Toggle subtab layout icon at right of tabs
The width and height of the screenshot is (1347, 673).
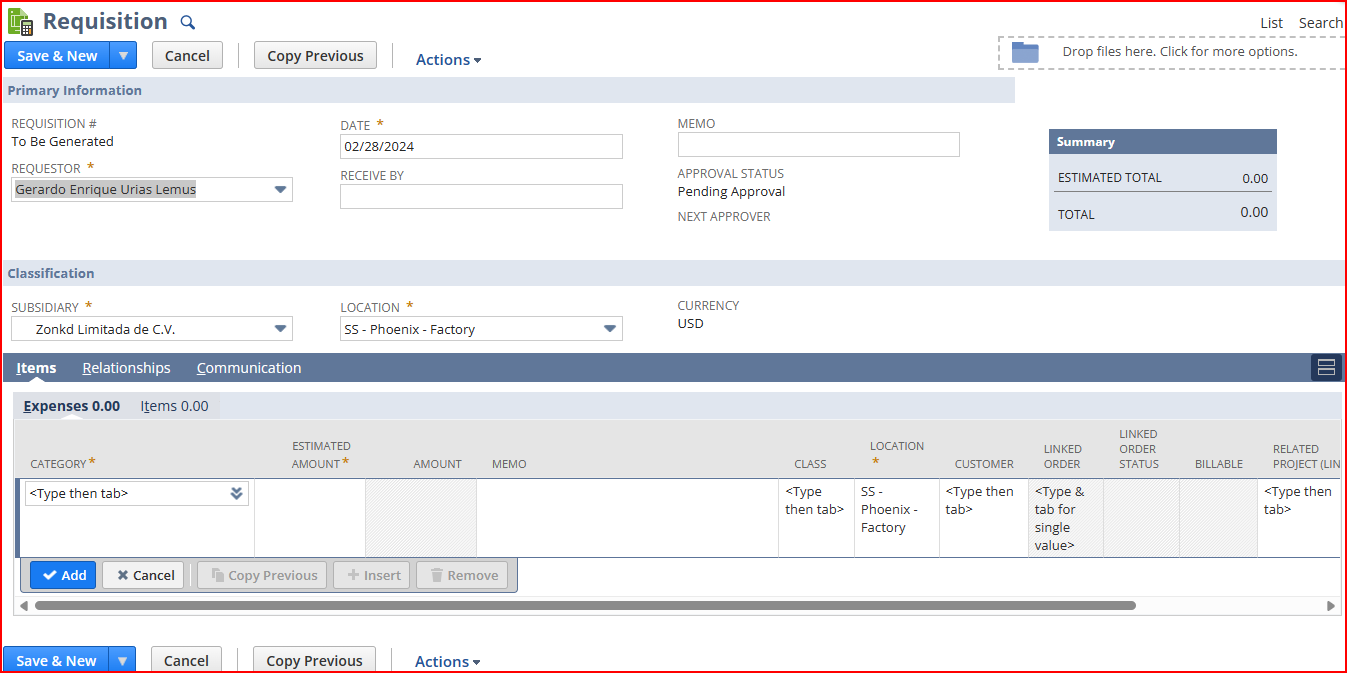1326,368
